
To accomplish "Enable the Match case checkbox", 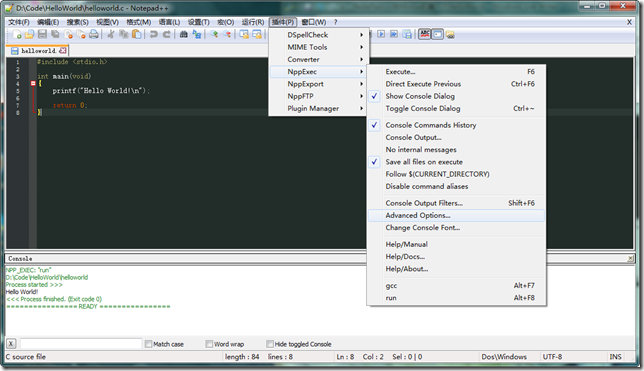I will tap(148, 344).
